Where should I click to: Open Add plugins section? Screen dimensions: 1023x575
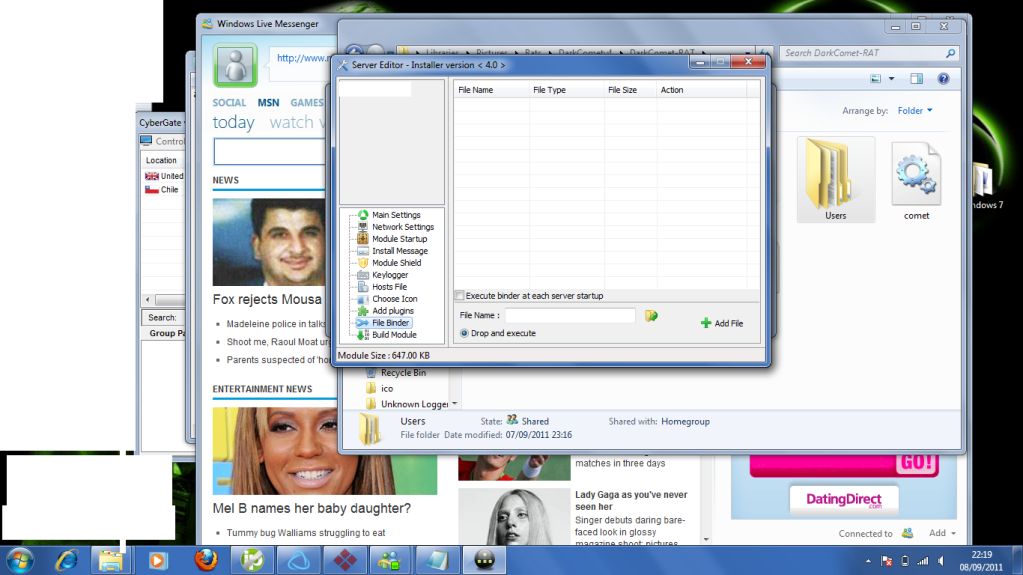392,311
